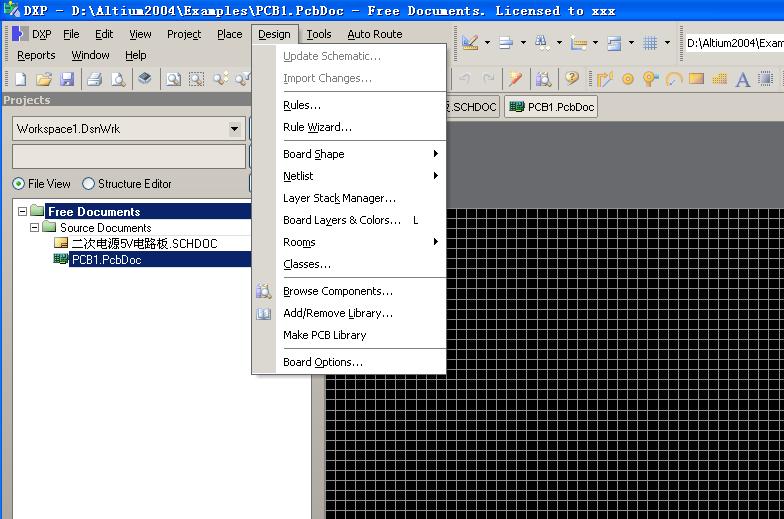Viewport: 784px width, 519px height.
Task: Click the zoom fit document icon
Action: (174, 79)
